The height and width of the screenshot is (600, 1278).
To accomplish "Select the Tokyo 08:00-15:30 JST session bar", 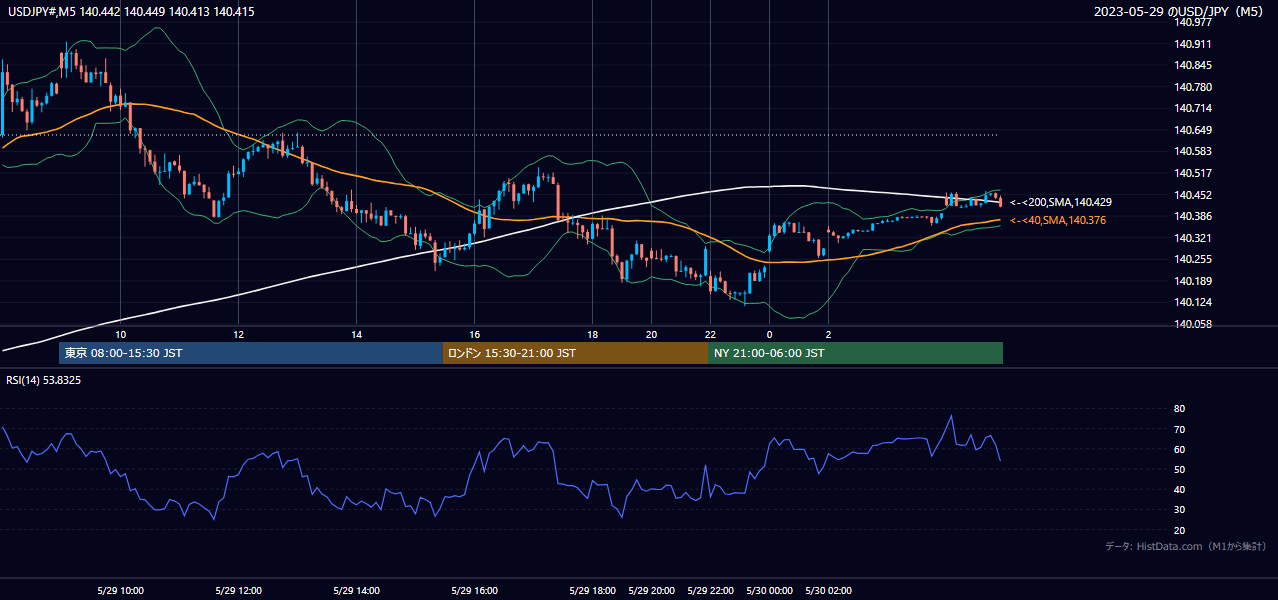I will (x=251, y=353).
